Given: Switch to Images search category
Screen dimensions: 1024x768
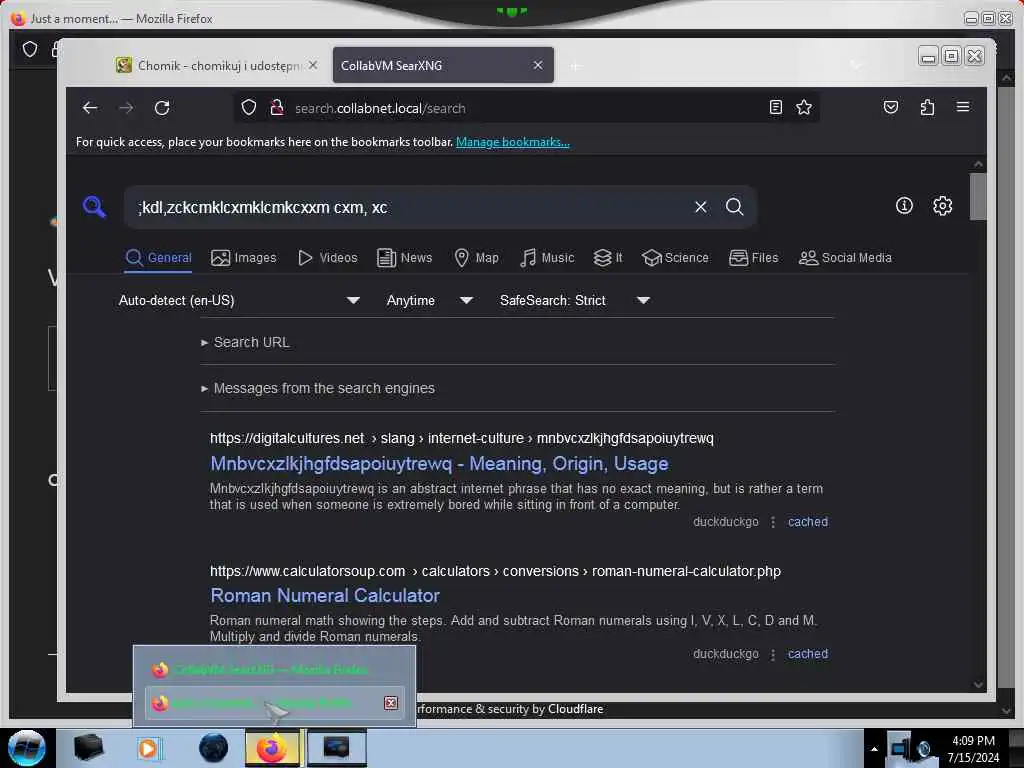Looking at the screenshot, I should (244, 258).
